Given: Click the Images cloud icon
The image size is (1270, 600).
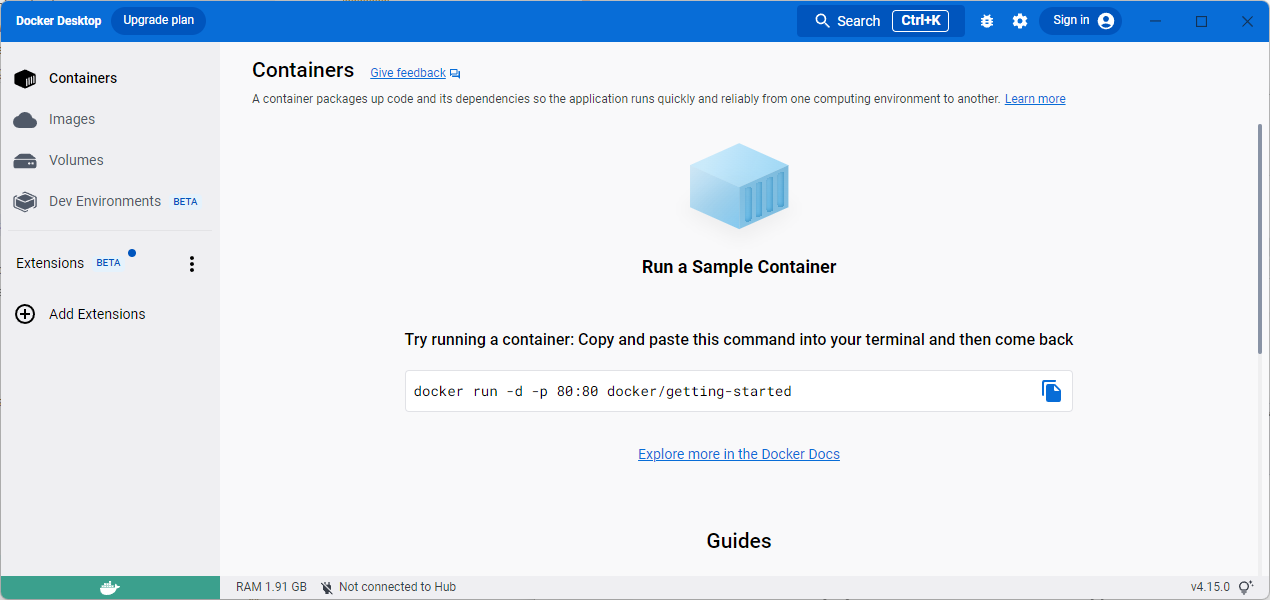Looking at the screenshot, I should click(x=25, y=120).
